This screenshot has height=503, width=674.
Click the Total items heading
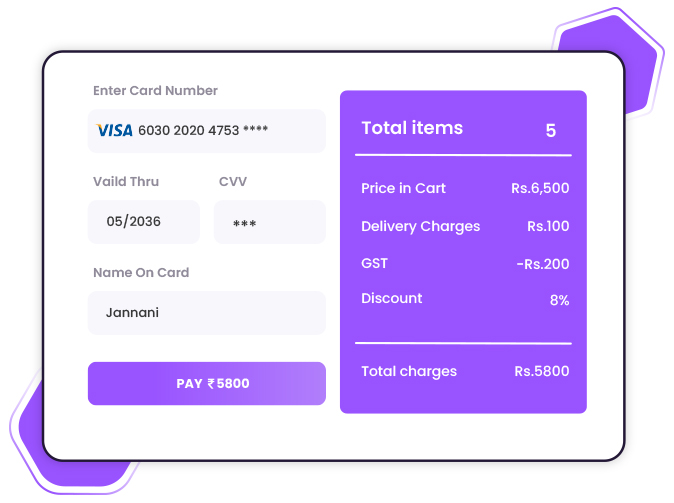412,128
